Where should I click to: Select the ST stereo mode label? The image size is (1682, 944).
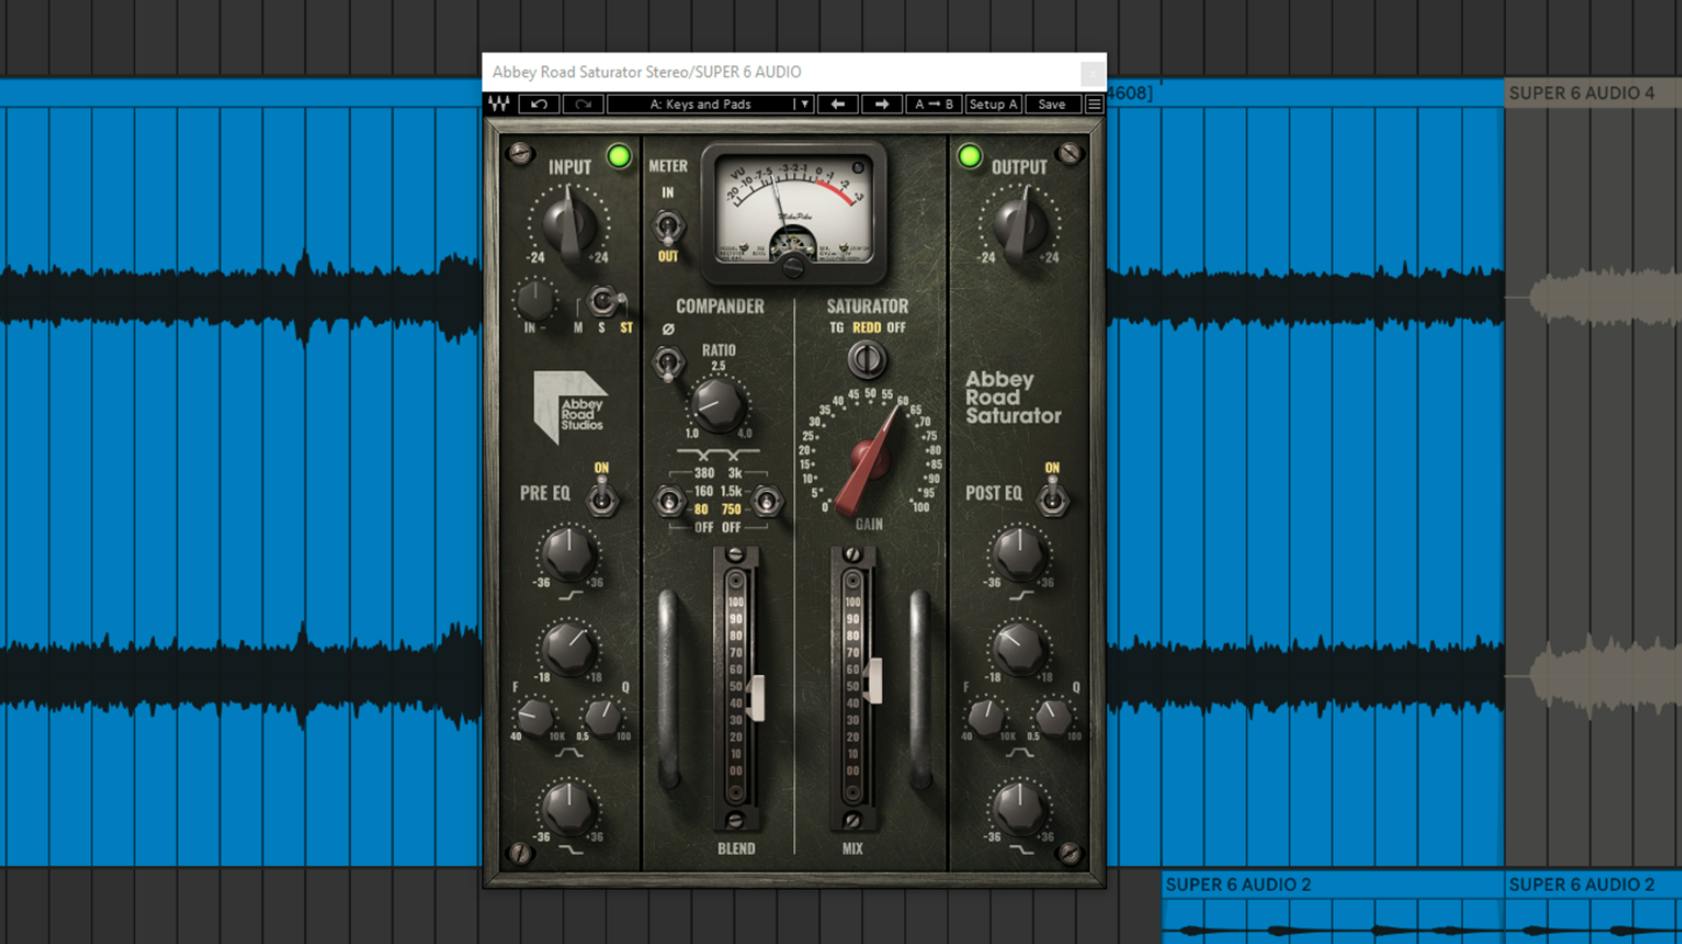[626, 328]
